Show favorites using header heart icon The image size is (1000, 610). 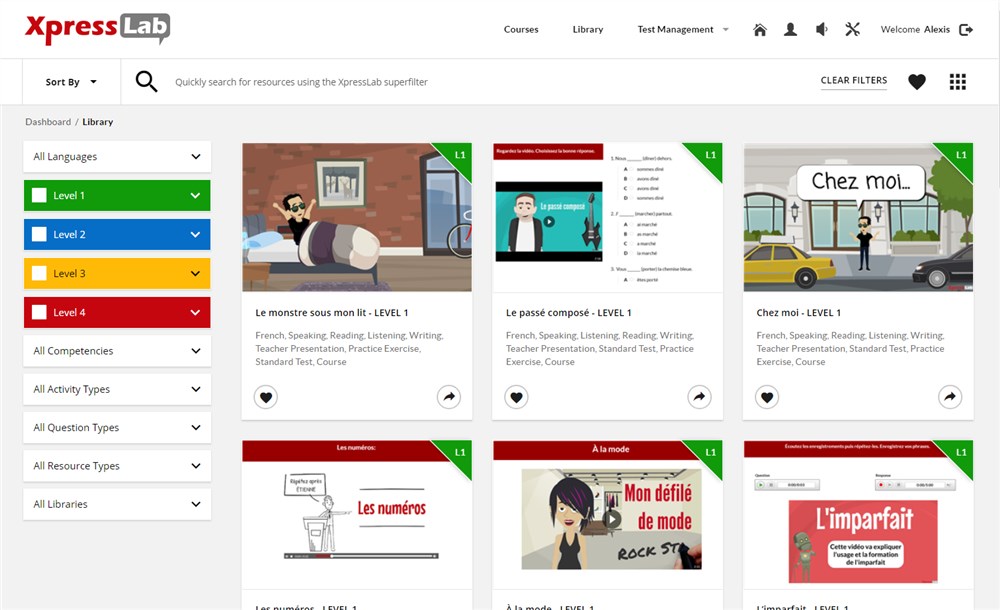(917, 82)
